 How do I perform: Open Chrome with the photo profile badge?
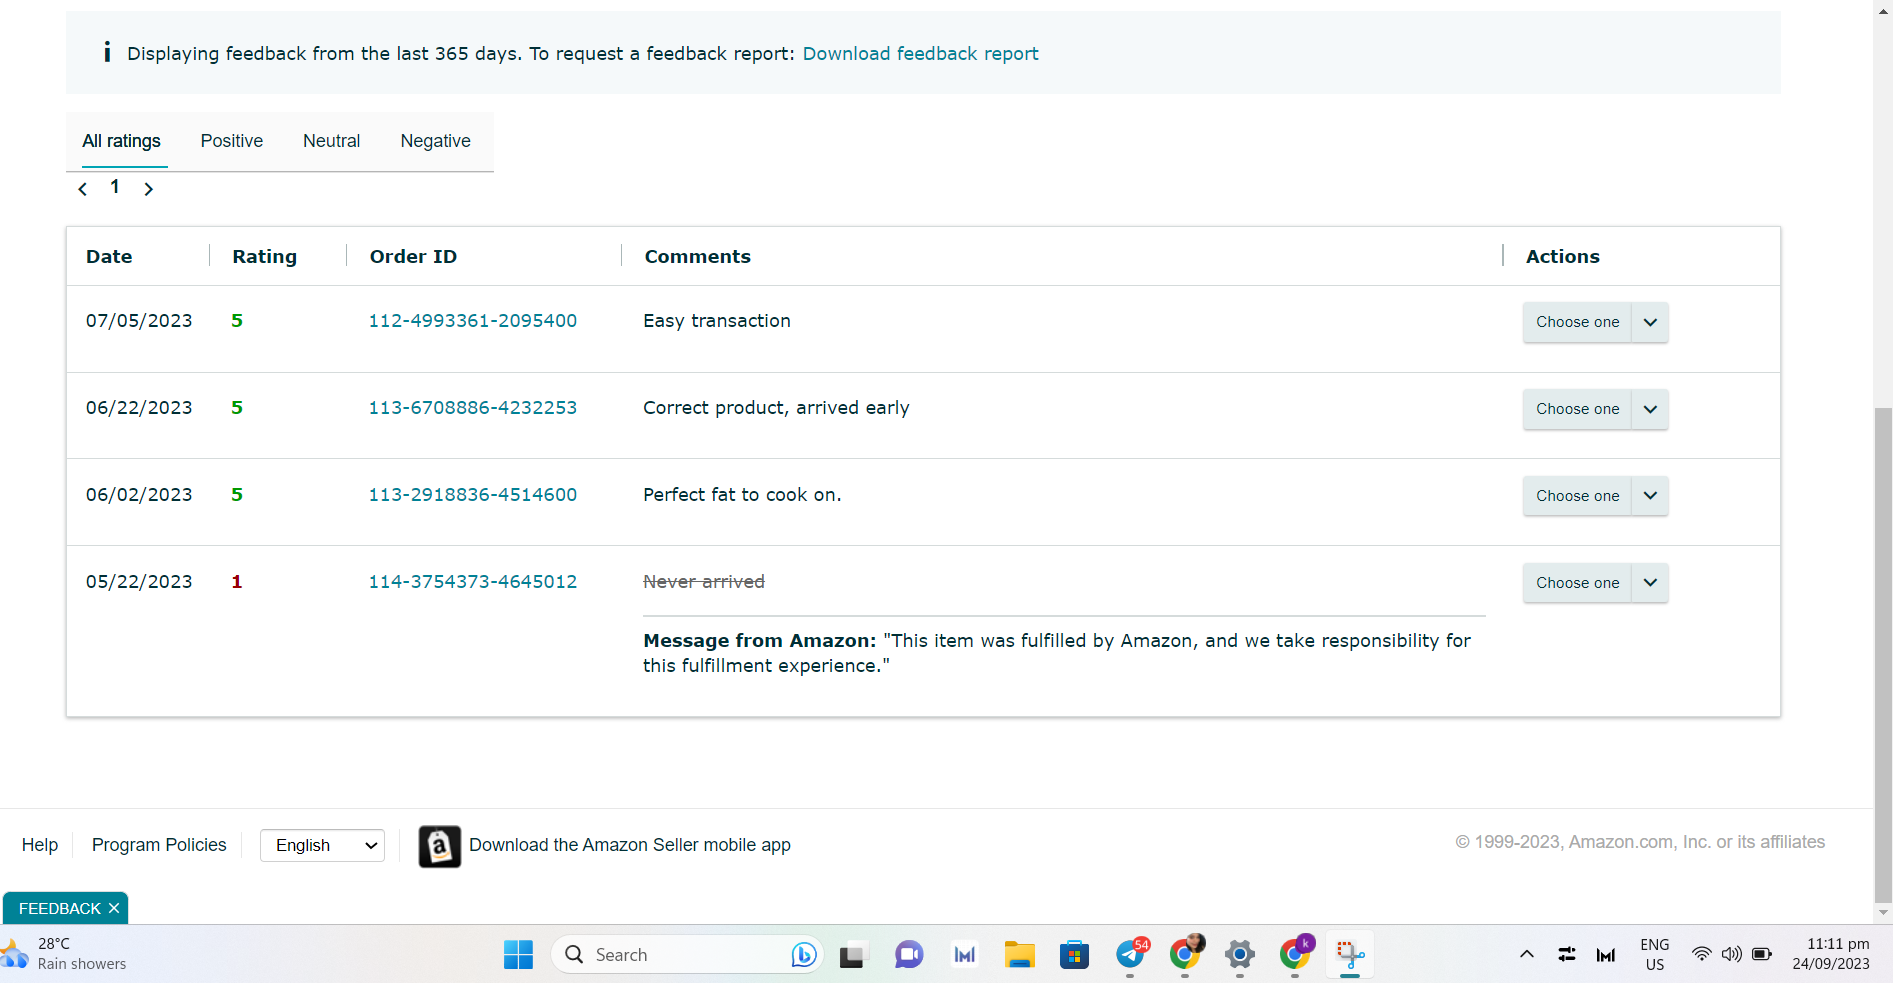[1186, 955]
